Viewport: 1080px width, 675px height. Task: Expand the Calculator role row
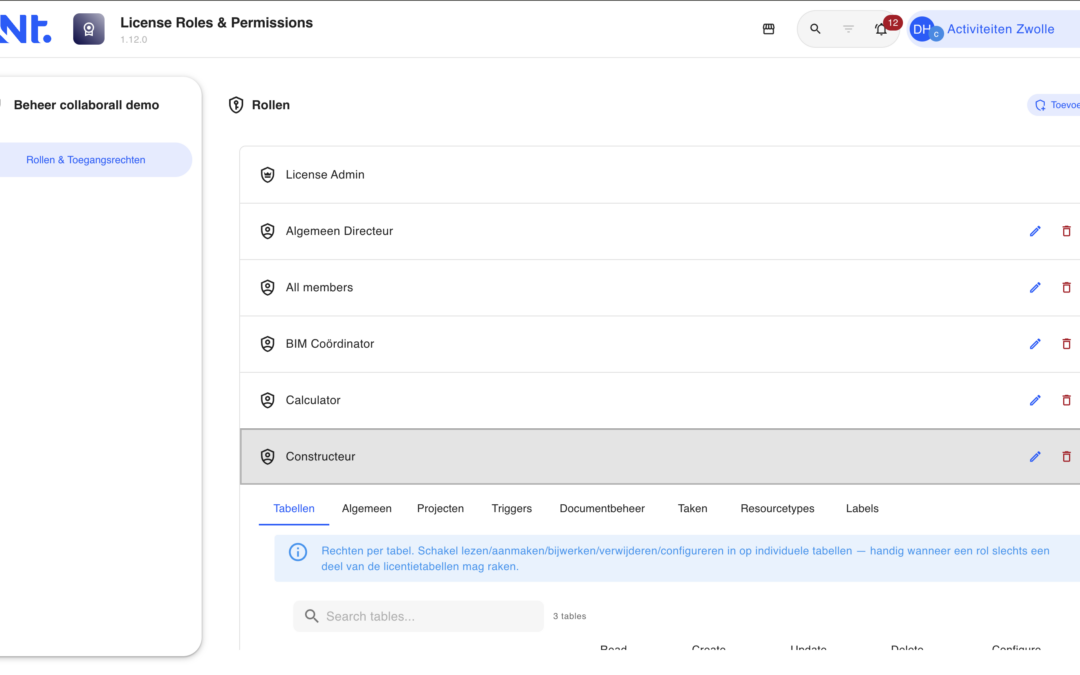pos(660,401)
